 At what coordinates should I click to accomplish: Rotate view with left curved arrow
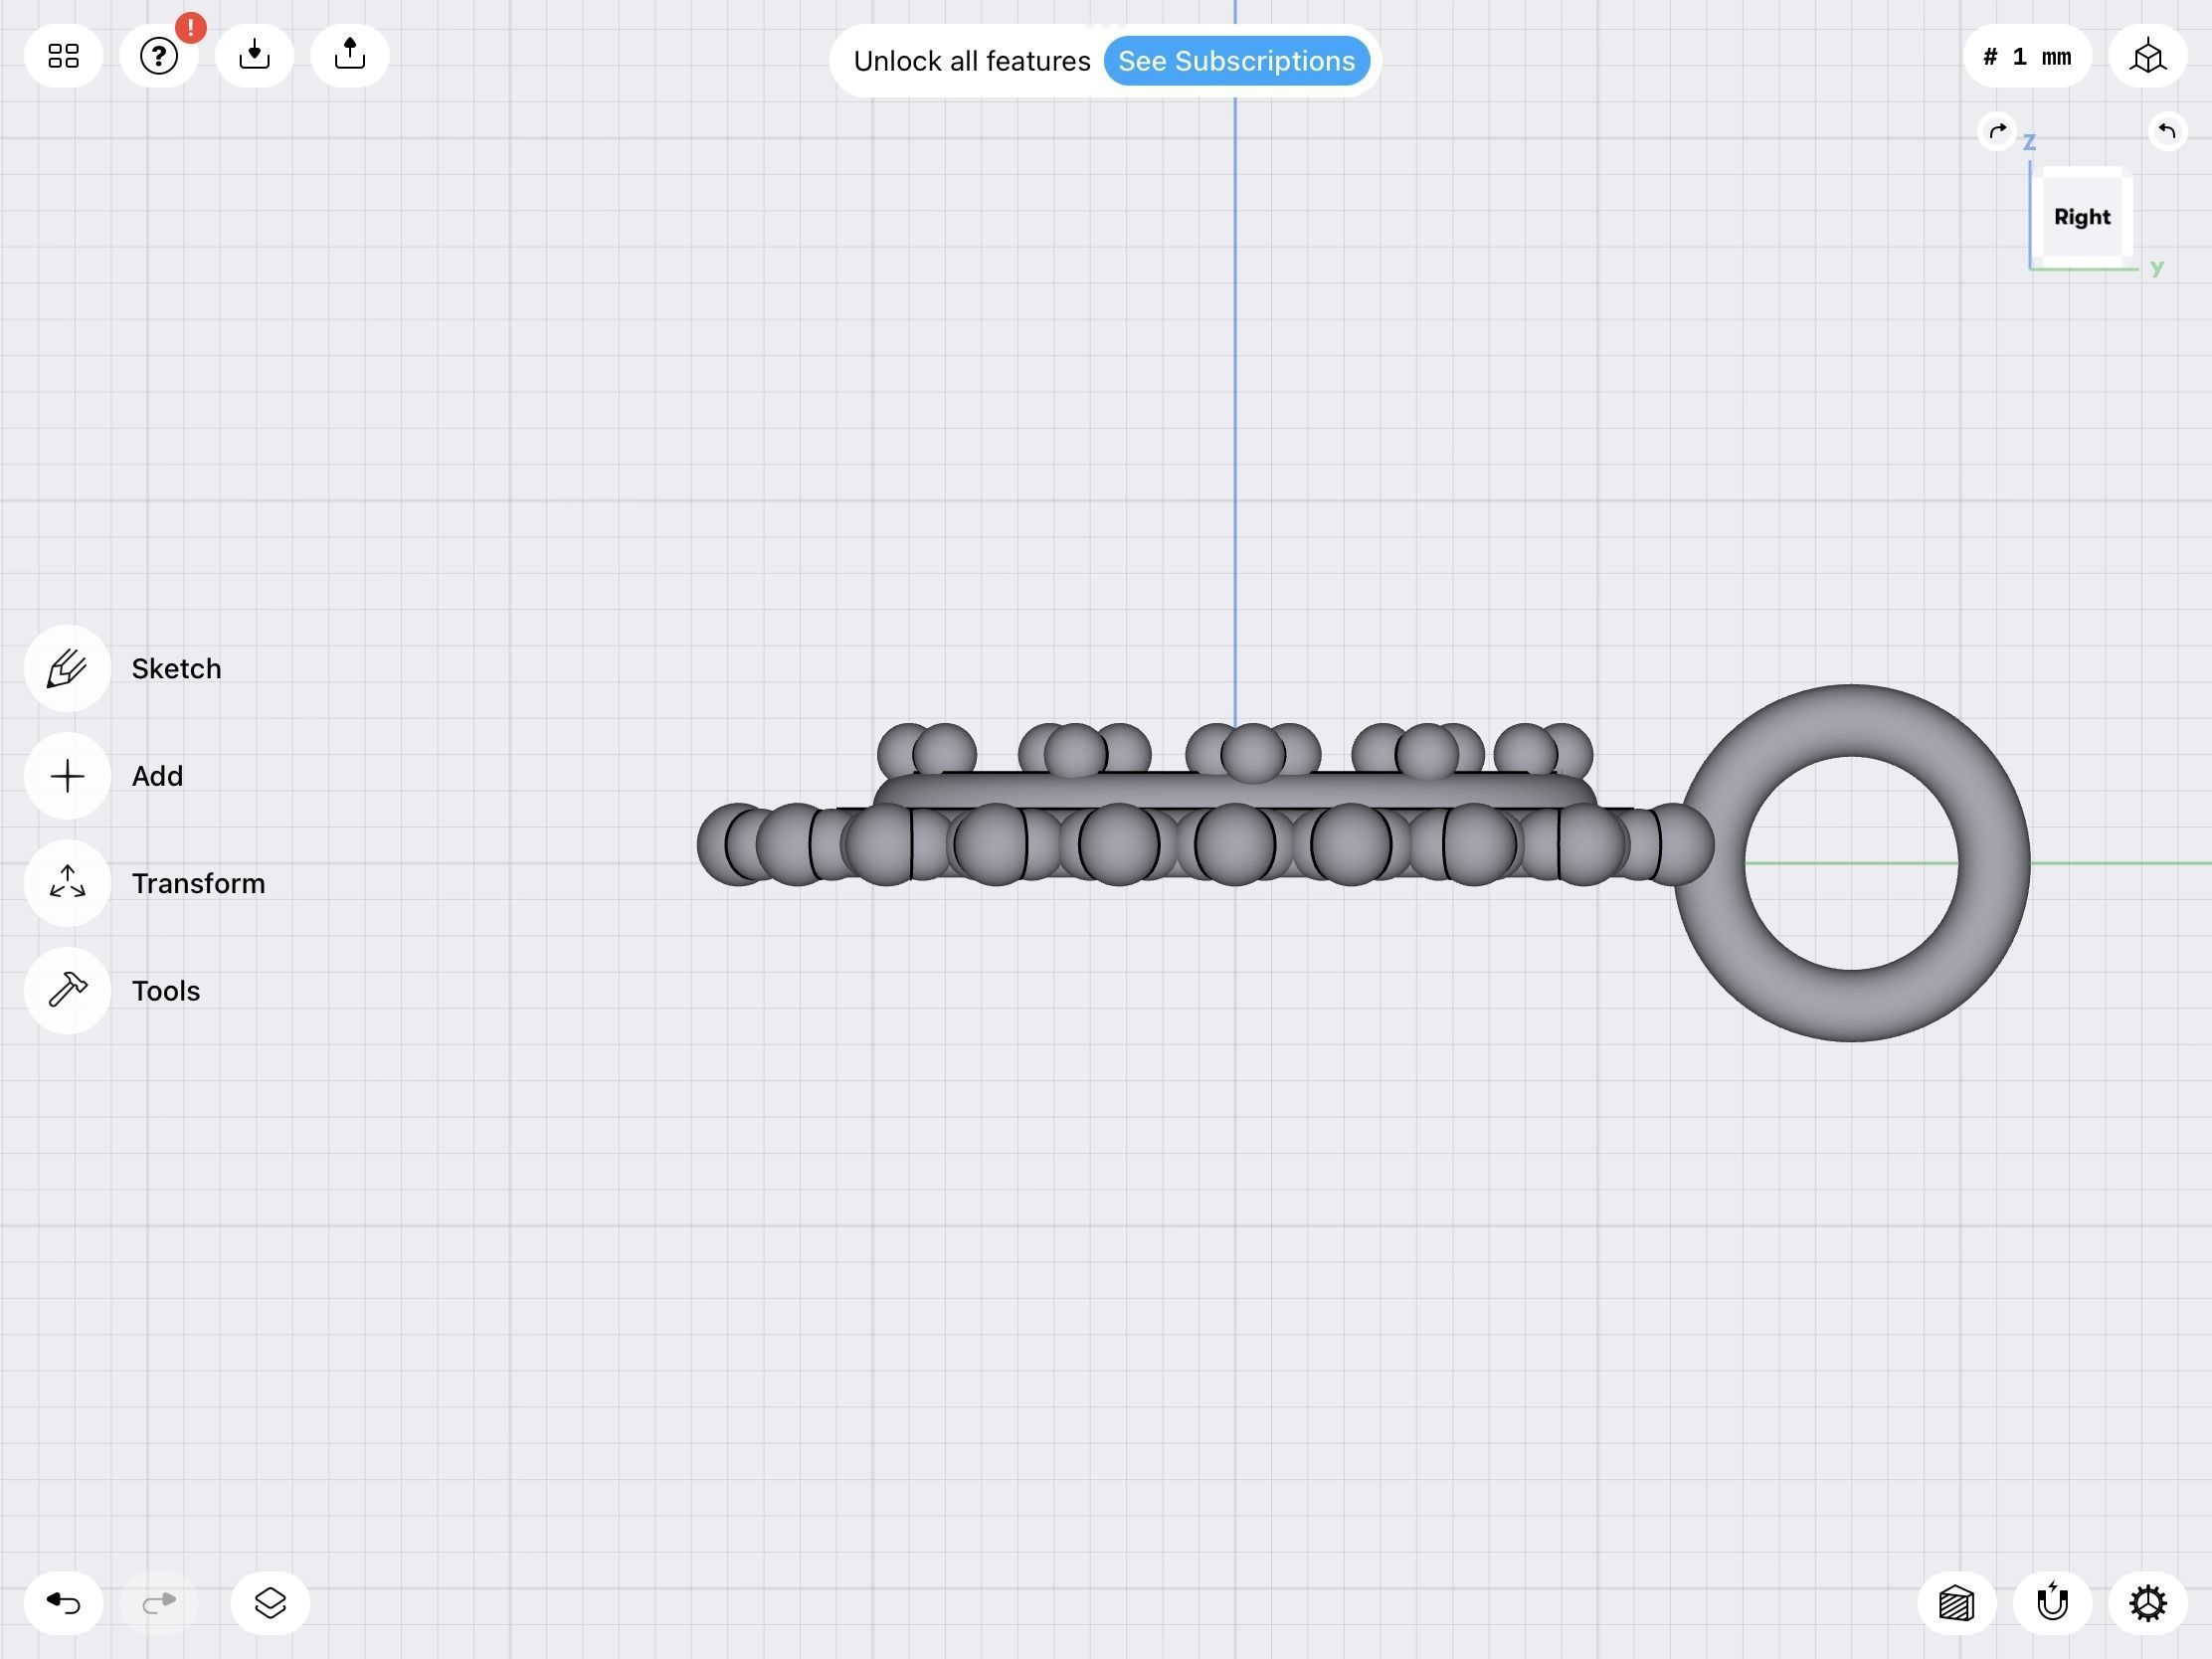1997,131
